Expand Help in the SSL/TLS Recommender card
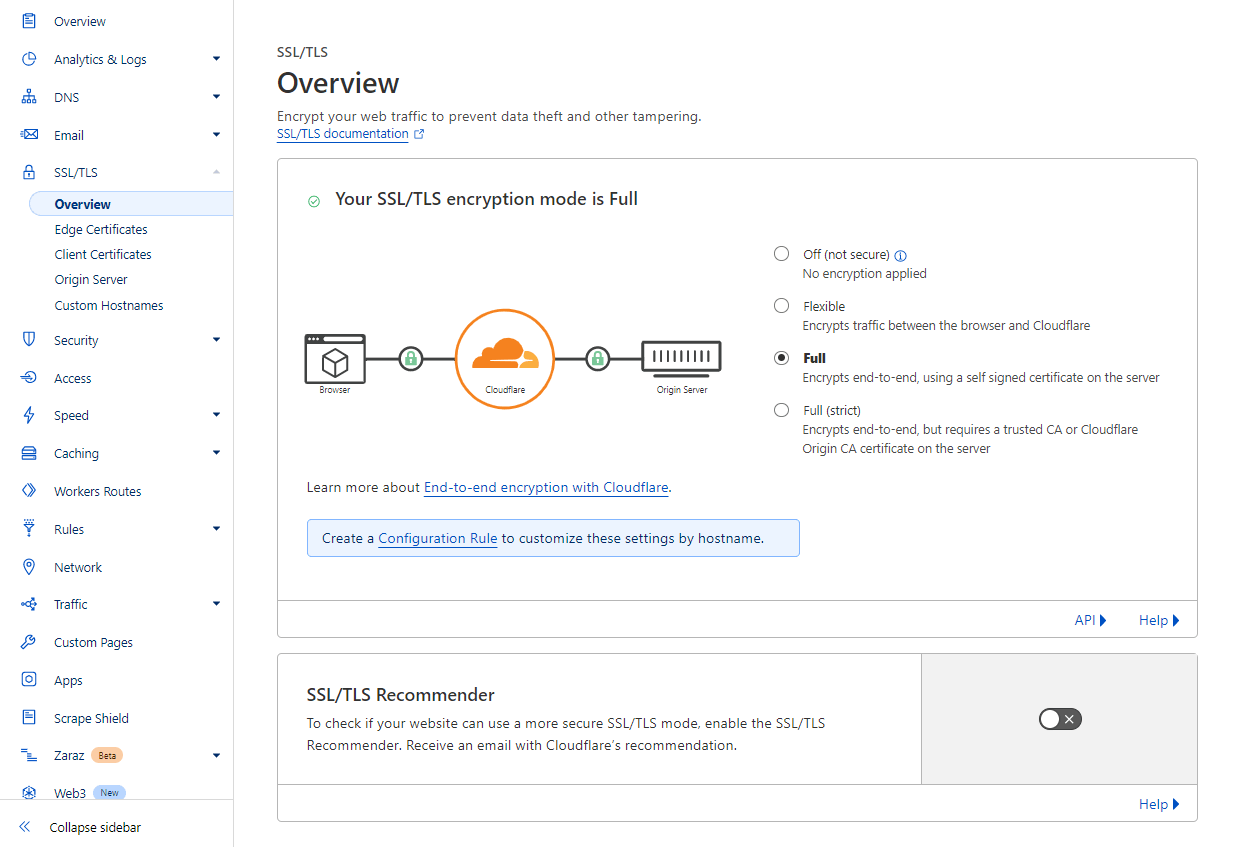The height and width of the screenshot is (847, 1251). (1159, 804)
